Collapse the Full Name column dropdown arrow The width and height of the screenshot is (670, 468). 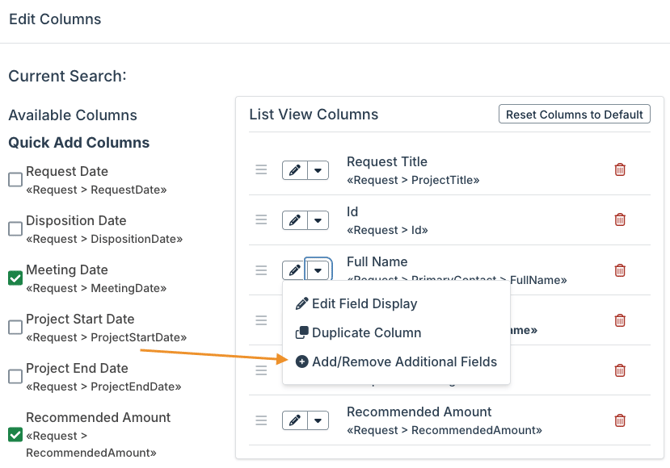(x=318, y=270)
